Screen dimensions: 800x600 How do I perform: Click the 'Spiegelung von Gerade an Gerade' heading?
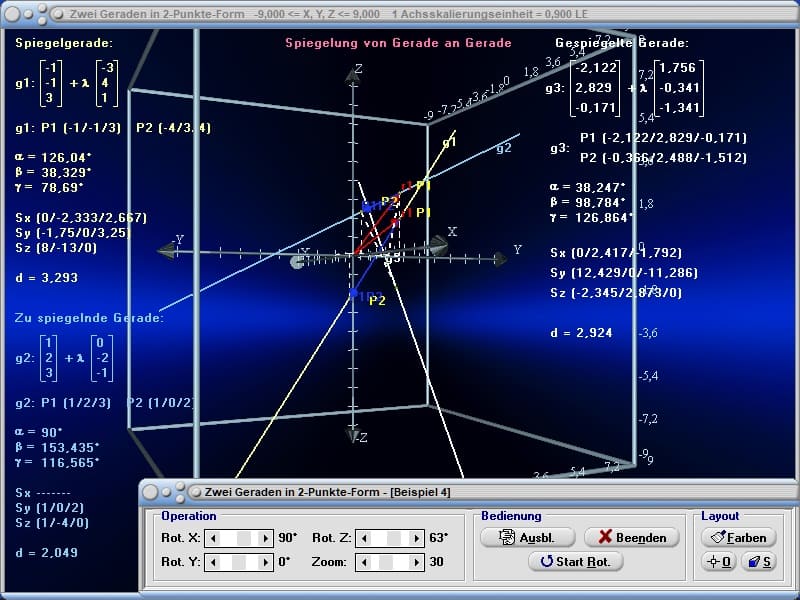click(398, 43)
